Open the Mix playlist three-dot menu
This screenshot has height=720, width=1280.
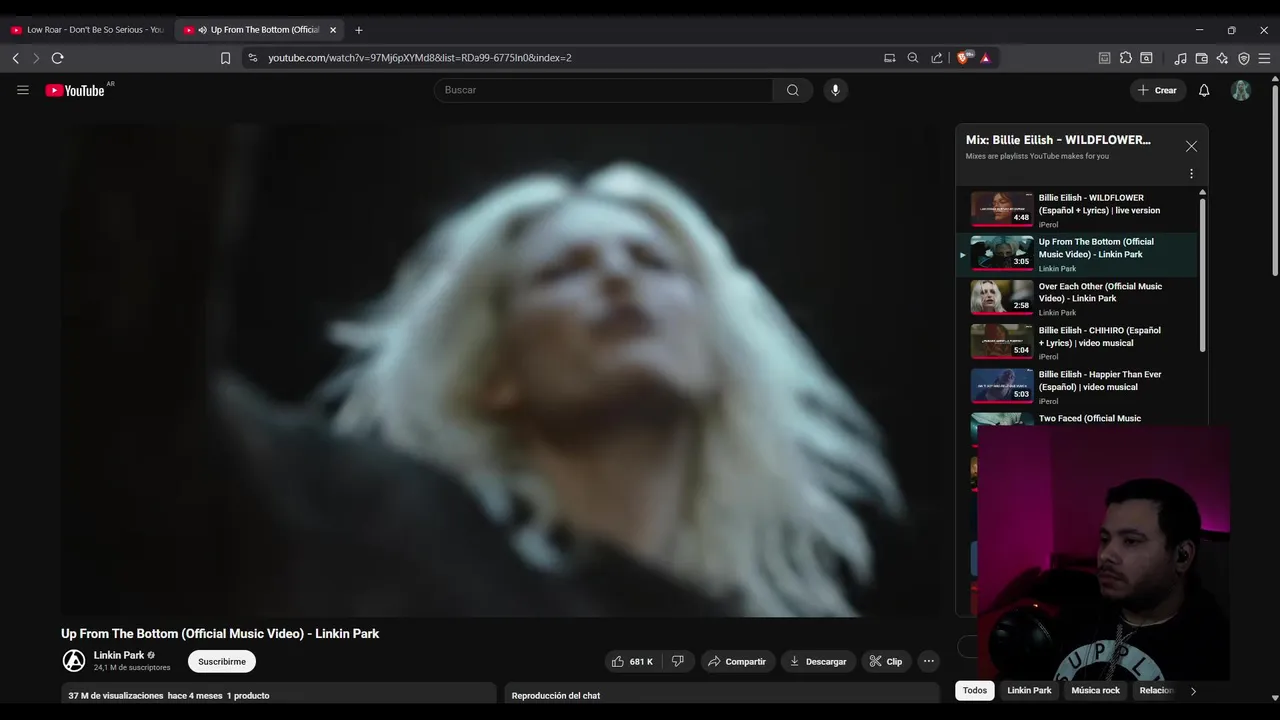tap(1191, 174)
